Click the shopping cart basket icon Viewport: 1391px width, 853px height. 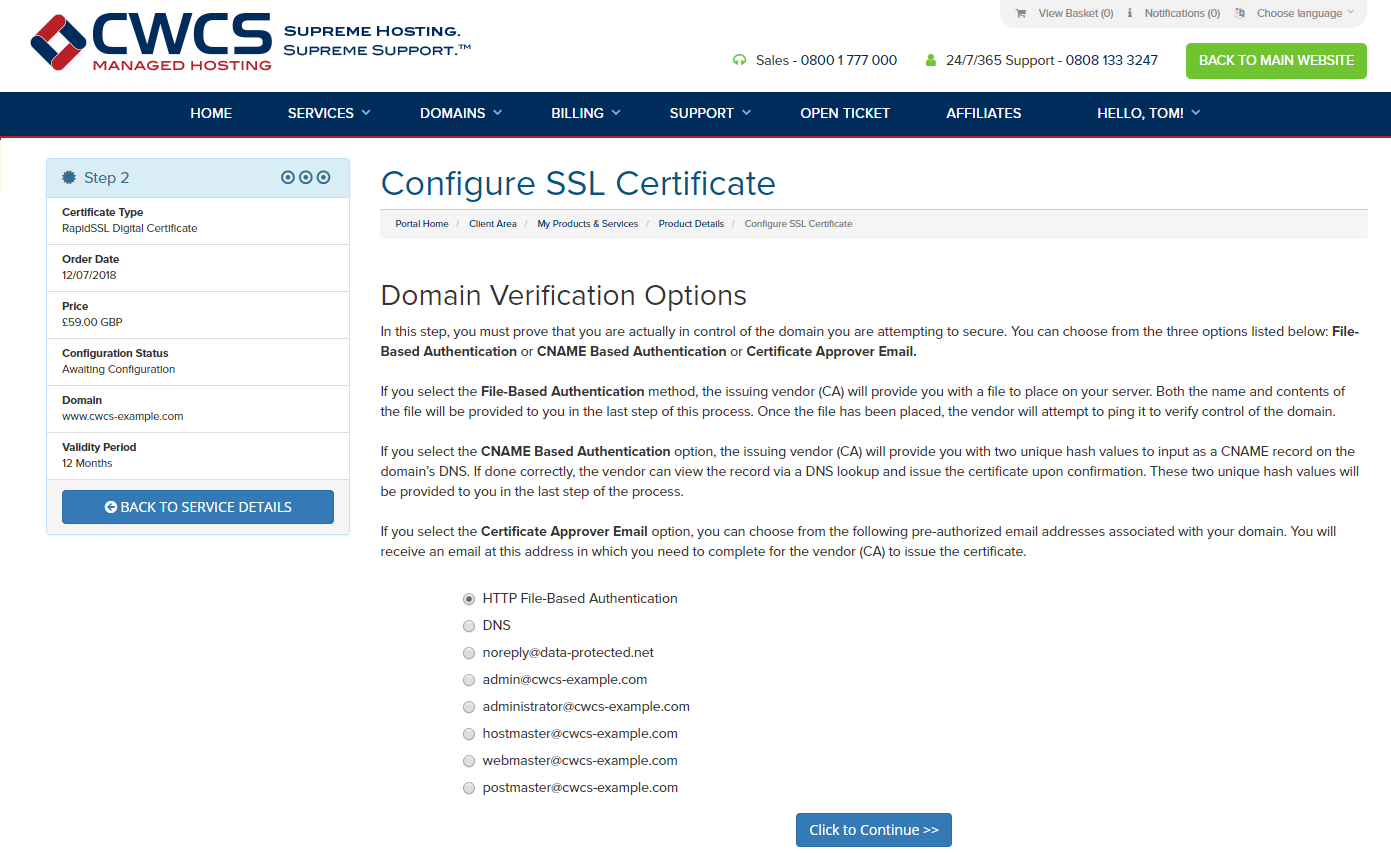point(1020,14)
